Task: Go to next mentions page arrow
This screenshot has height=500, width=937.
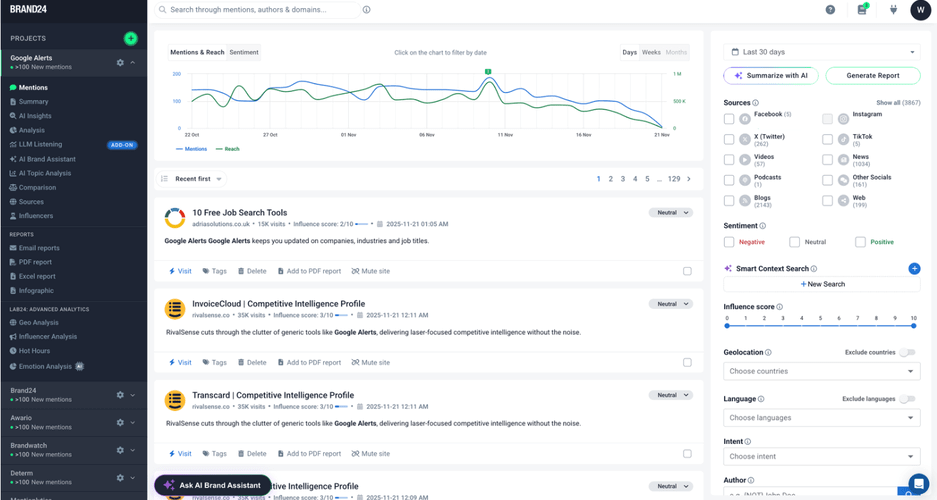Action: tap(689, 179)
